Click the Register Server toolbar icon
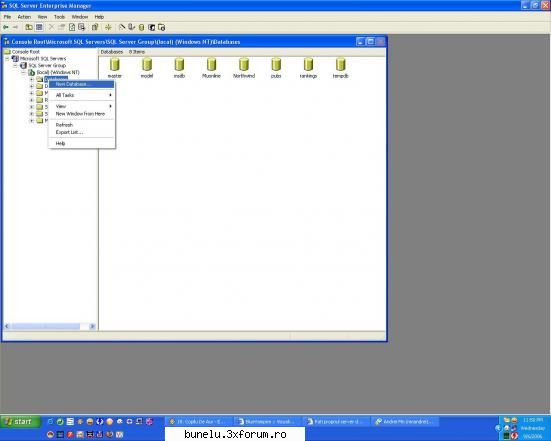 coord(131,27)
